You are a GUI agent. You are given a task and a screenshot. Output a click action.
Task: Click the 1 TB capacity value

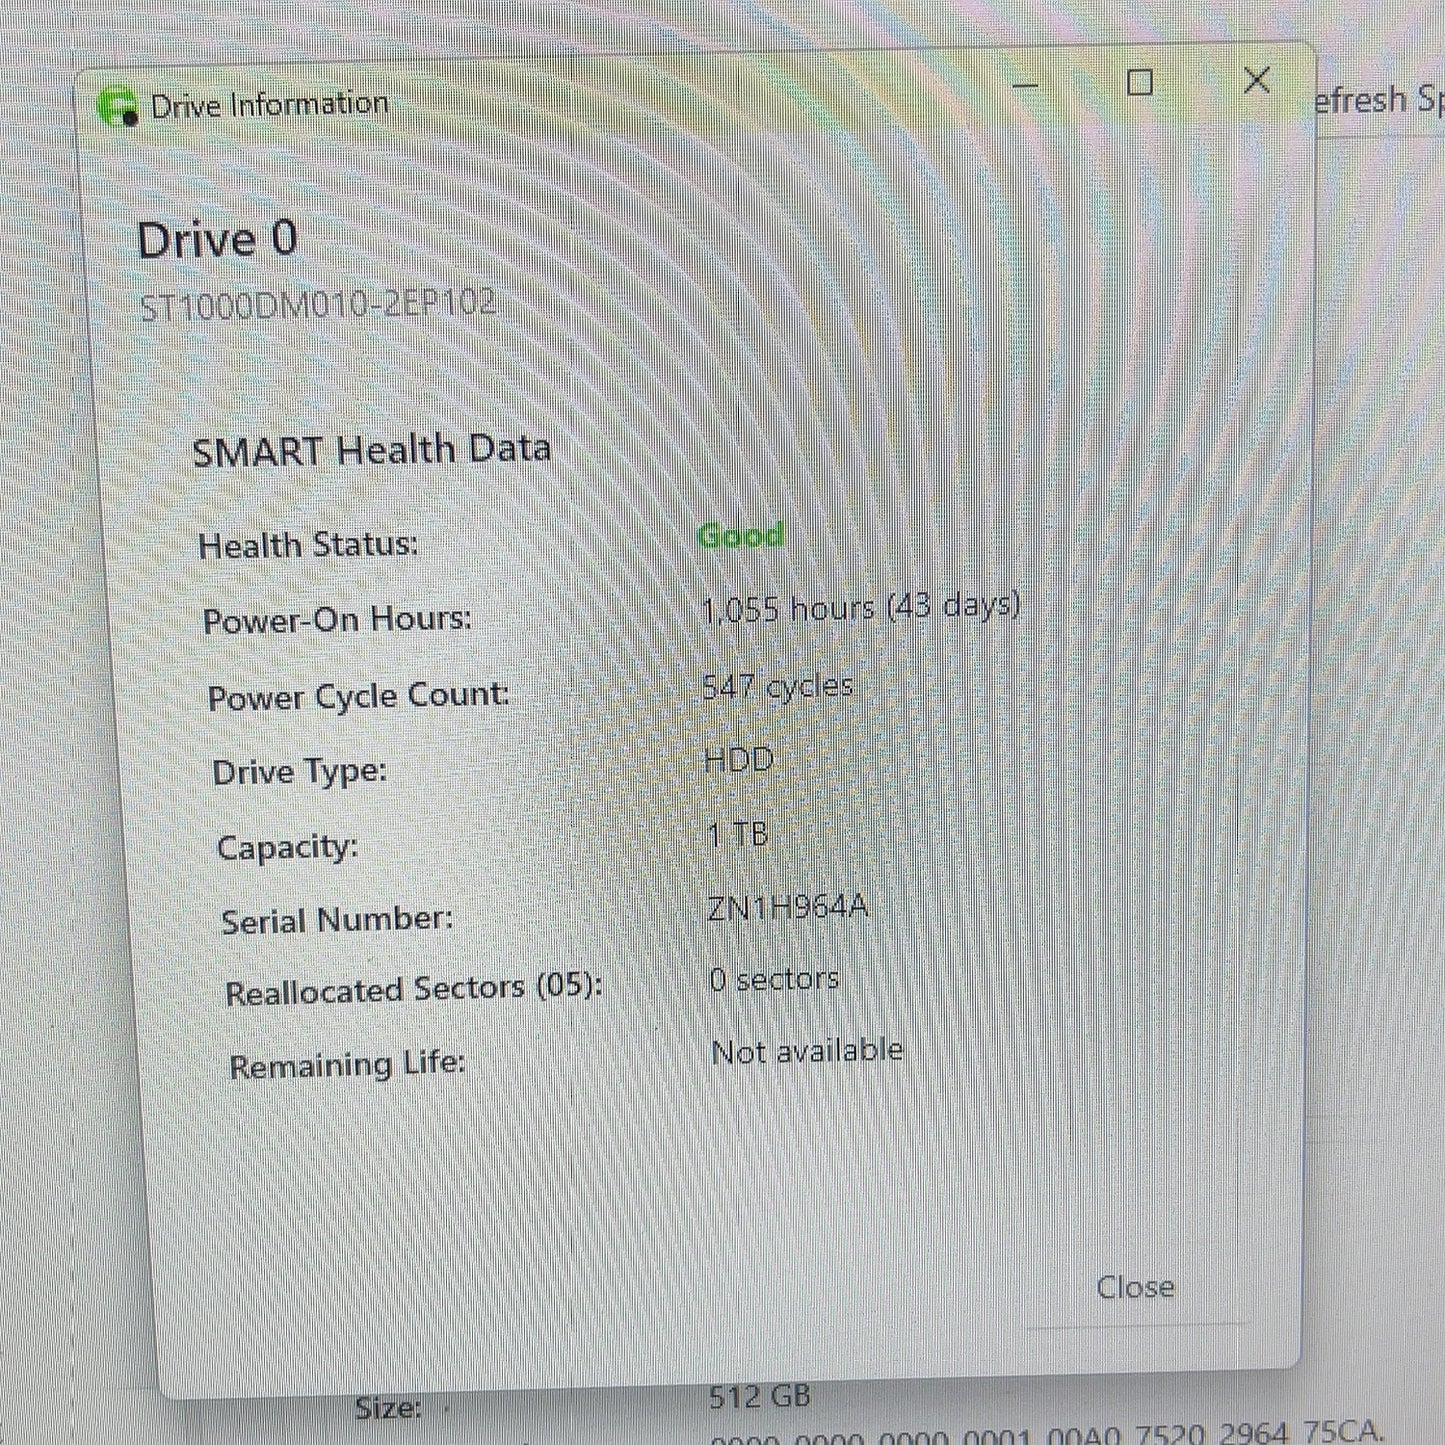pyautogui.click(x=738, y=834)
